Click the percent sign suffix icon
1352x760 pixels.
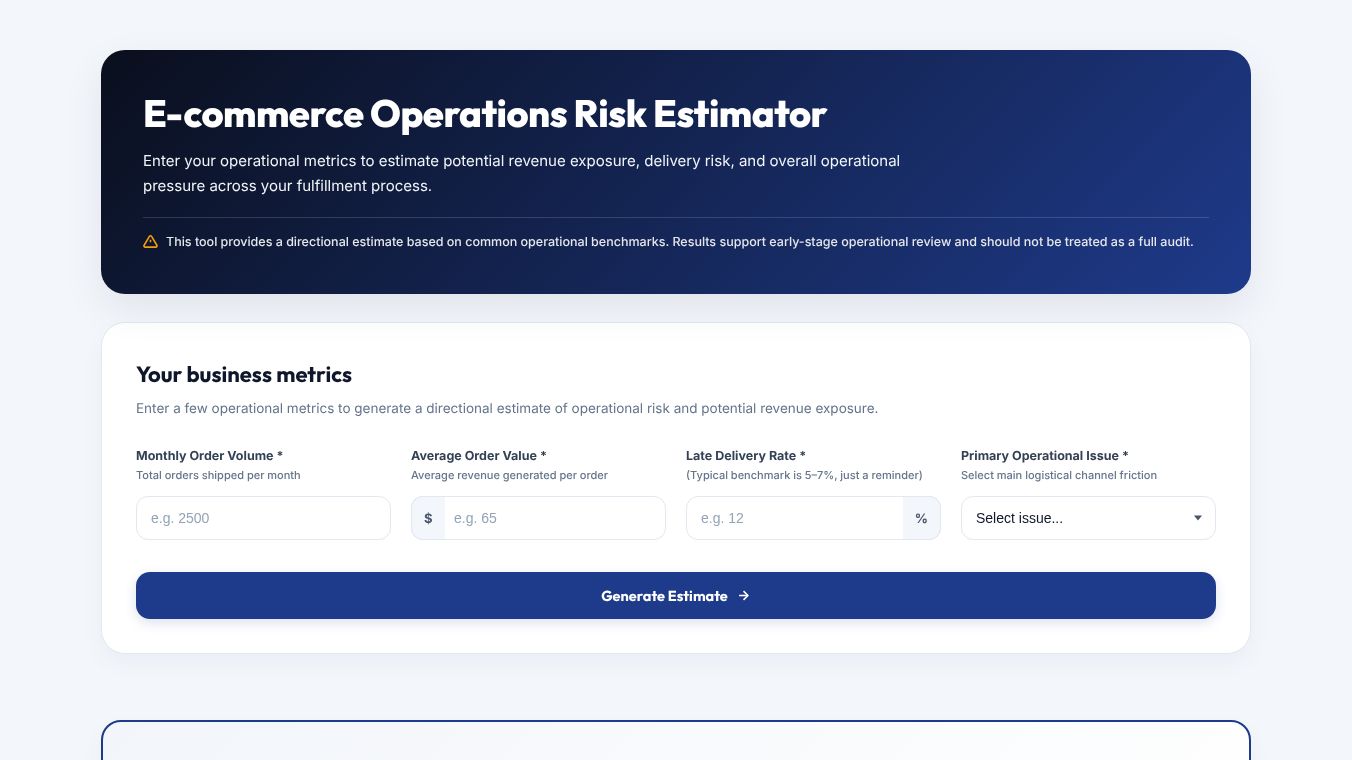pyautogui.click(x=921, y=518)
